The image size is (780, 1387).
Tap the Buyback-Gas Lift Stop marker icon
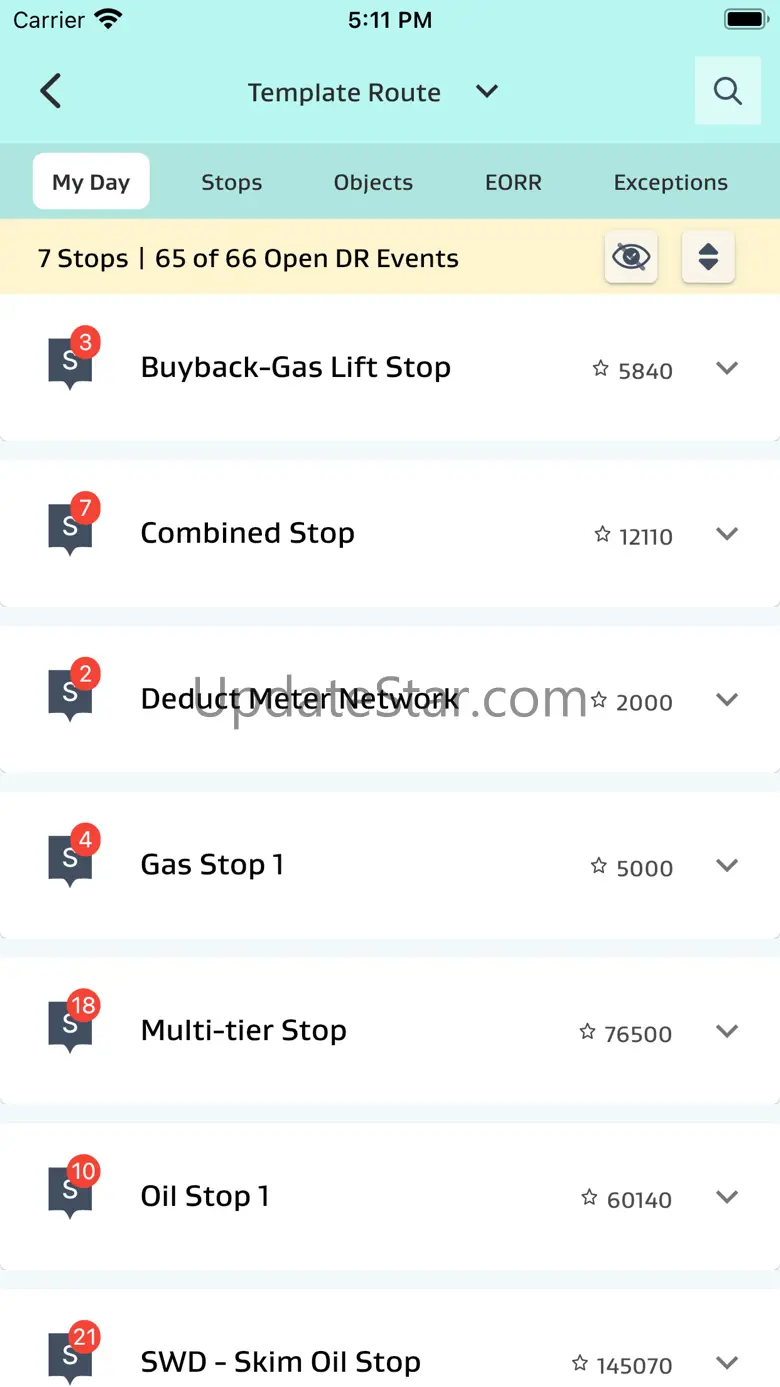click(72, 361)
